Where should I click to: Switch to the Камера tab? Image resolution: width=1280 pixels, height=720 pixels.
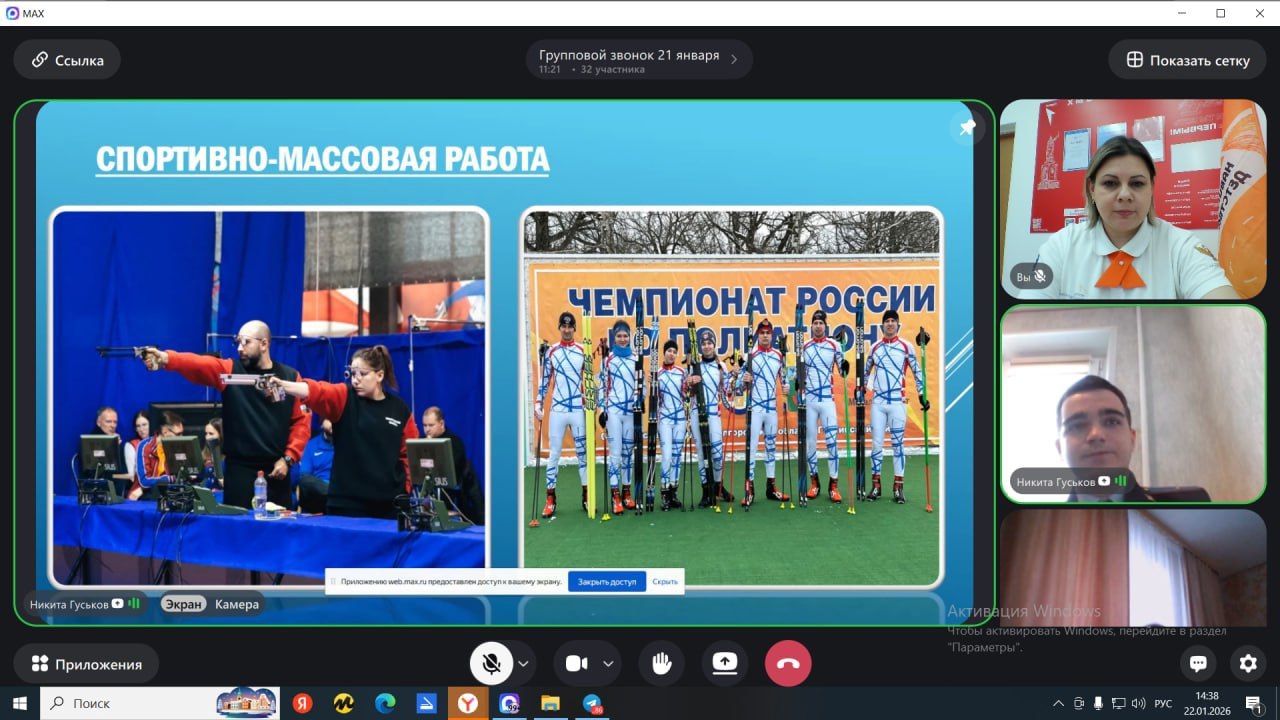[x=237, y=604]
